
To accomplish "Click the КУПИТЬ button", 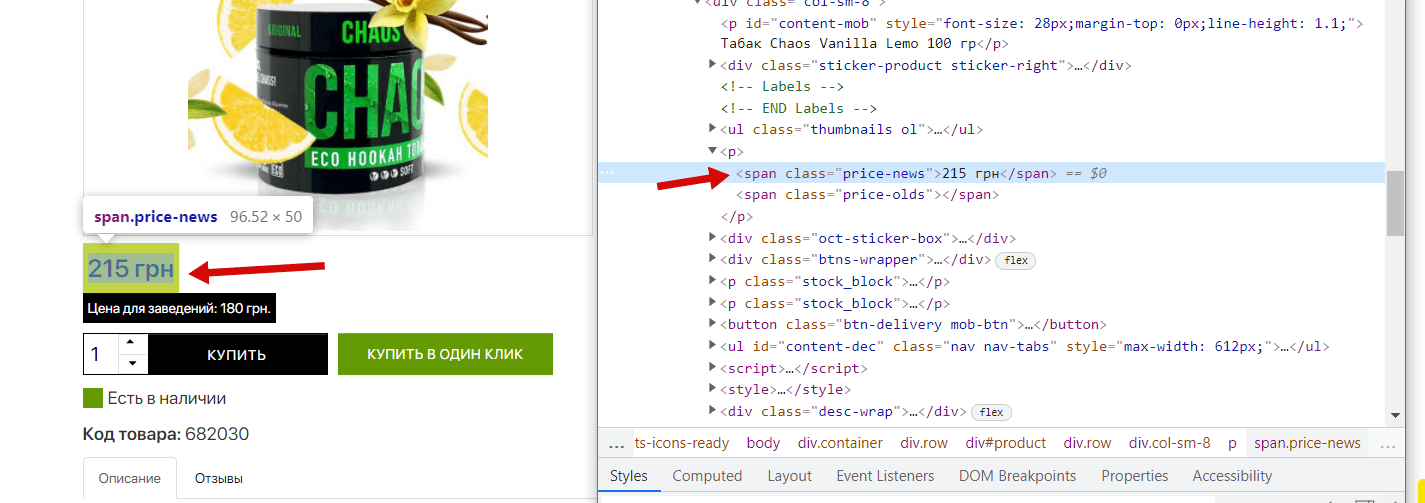I will 237,355.
